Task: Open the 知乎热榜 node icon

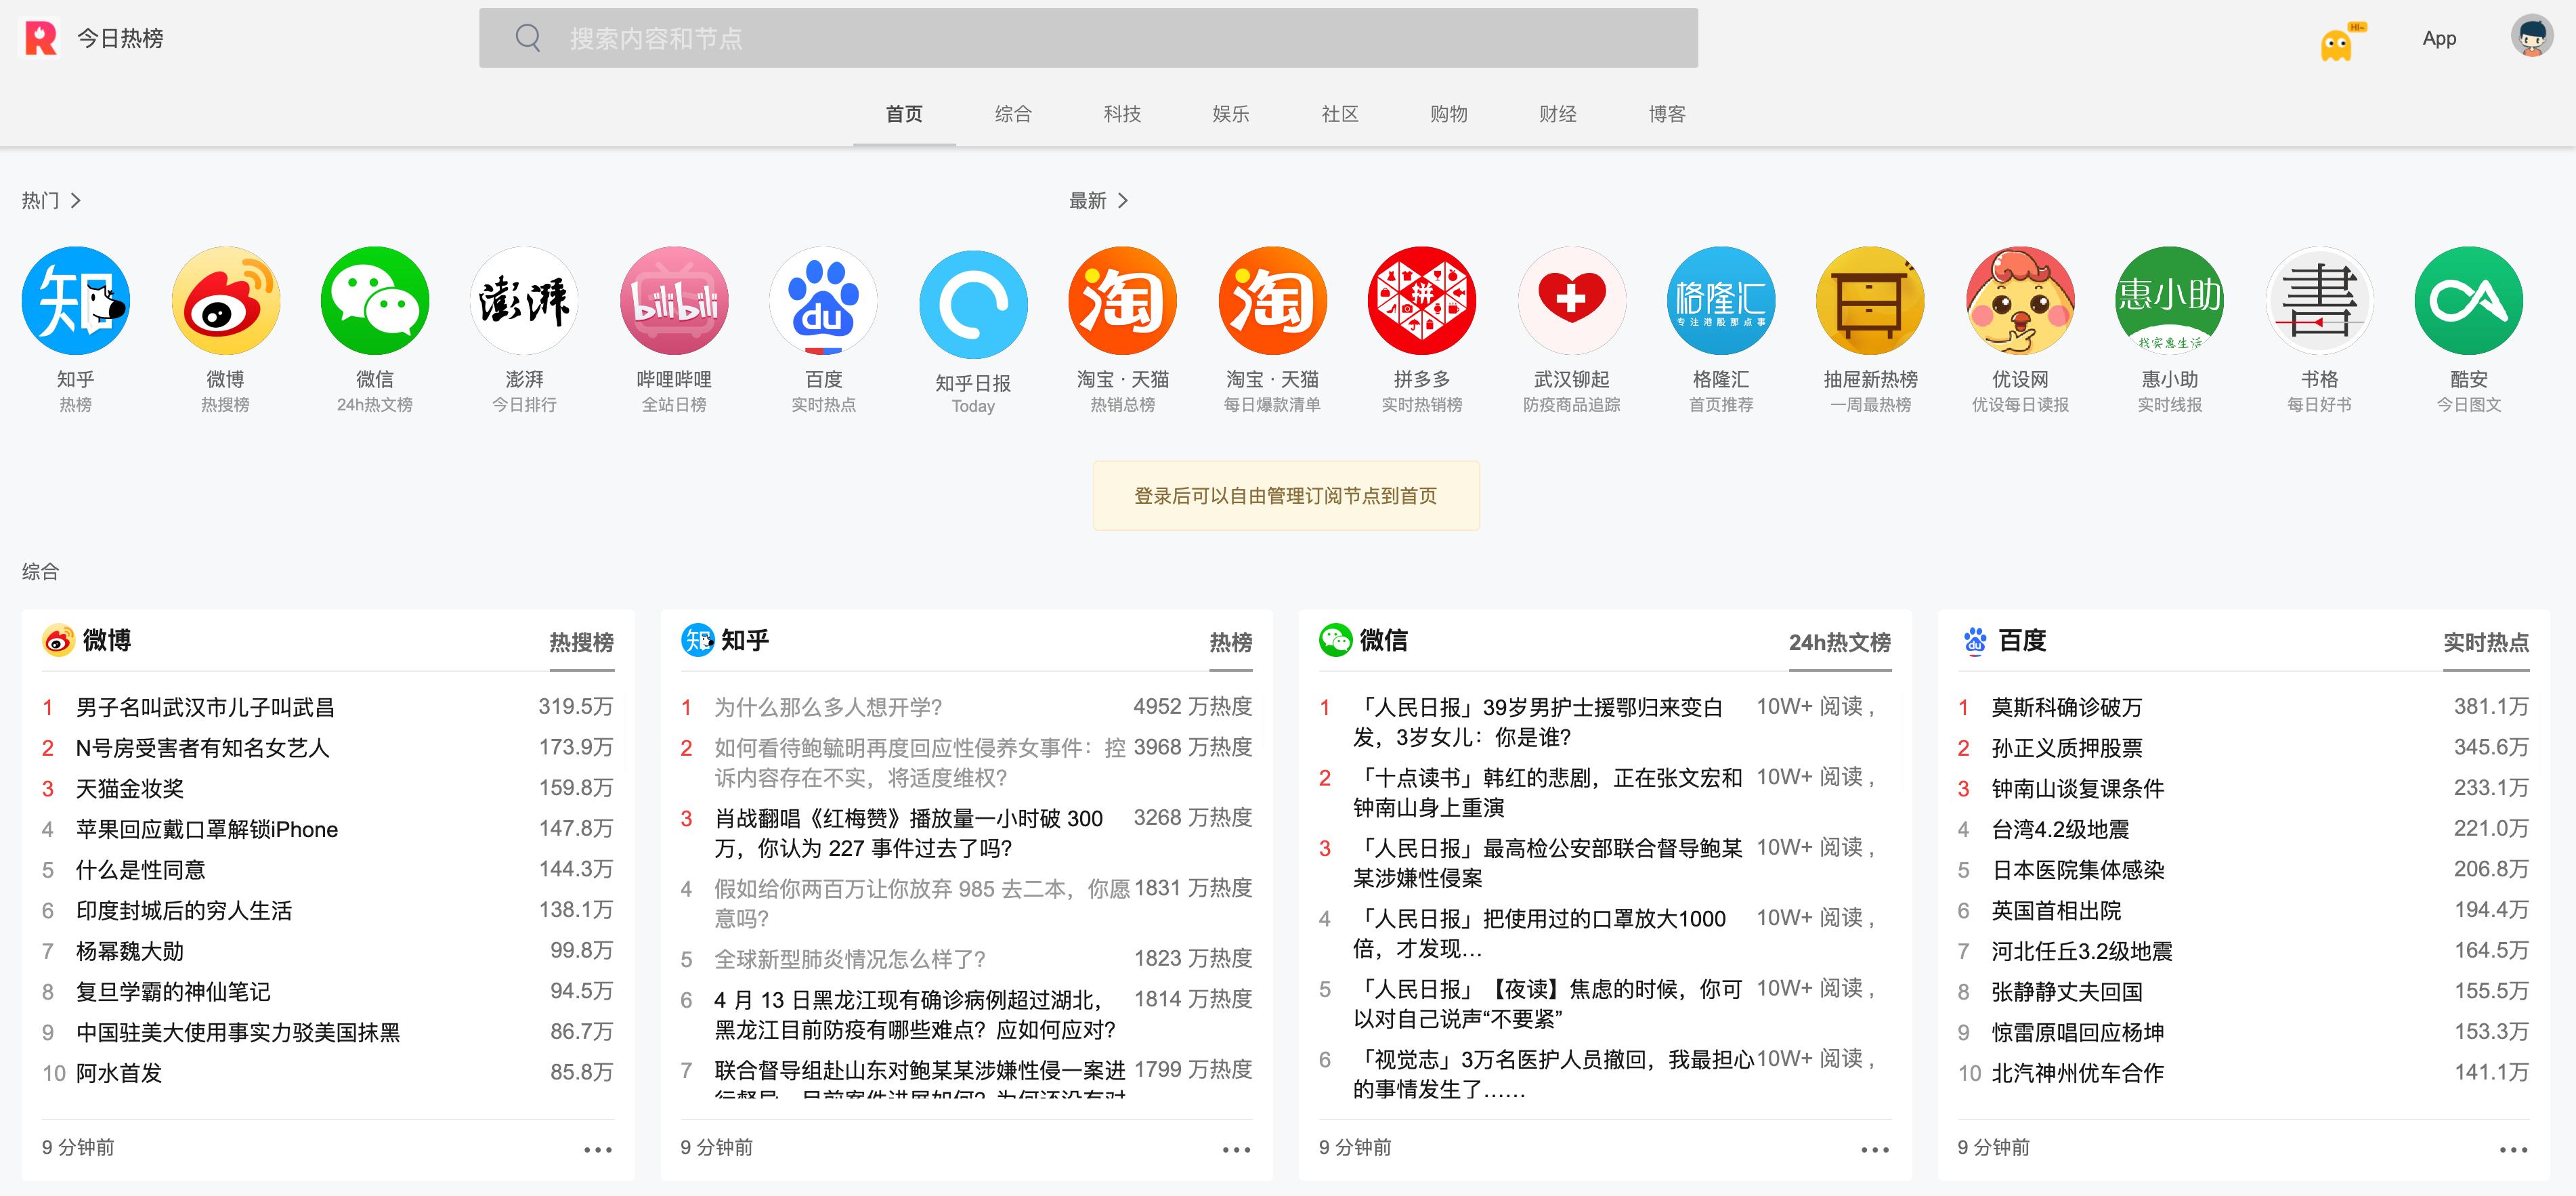Action: pos(75,299)
